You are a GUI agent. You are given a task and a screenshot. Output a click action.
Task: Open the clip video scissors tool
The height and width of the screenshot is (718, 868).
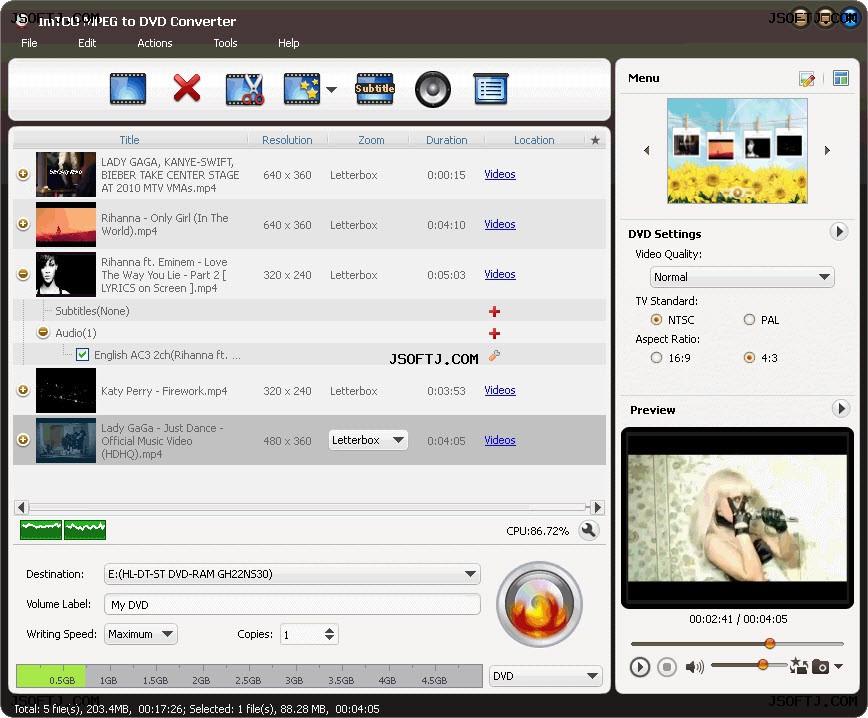tap(245, 89)
